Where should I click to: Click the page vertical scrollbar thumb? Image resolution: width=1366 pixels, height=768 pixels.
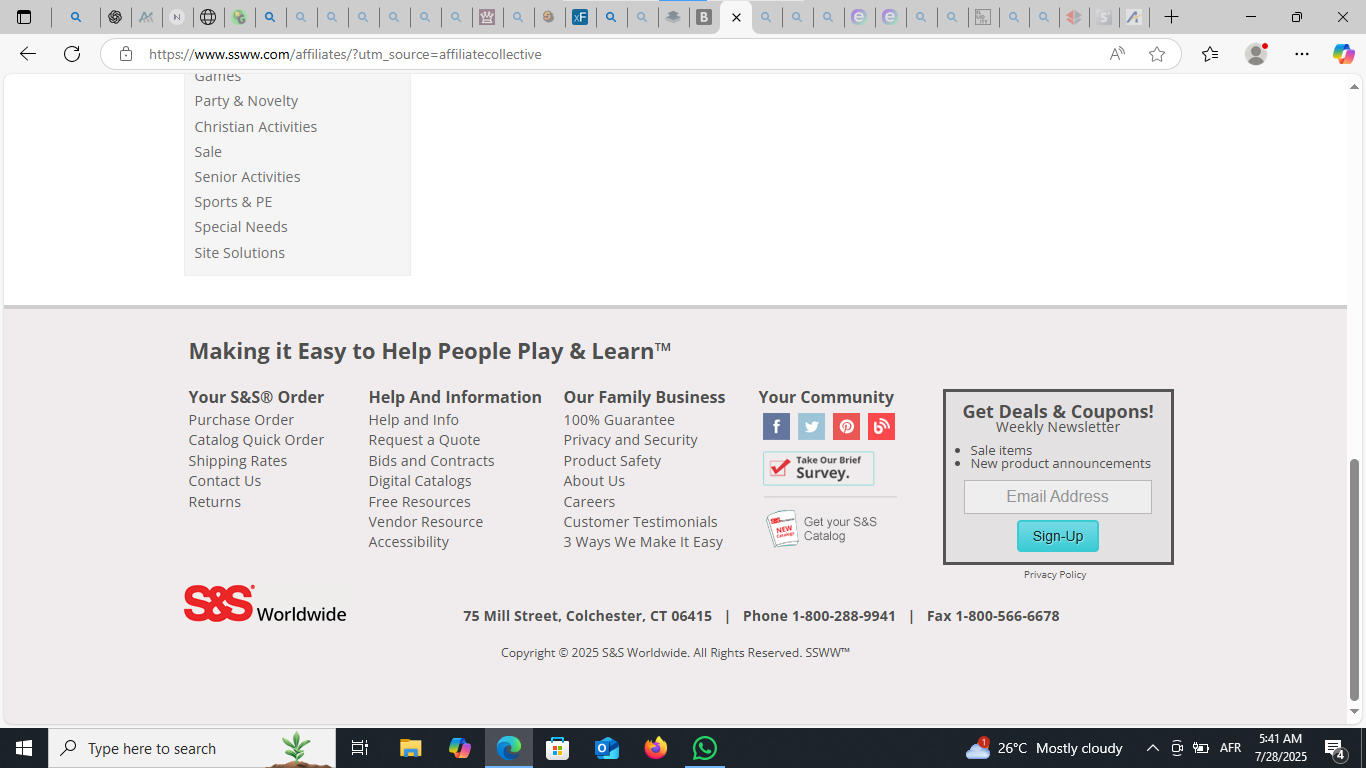point(1355,580)
